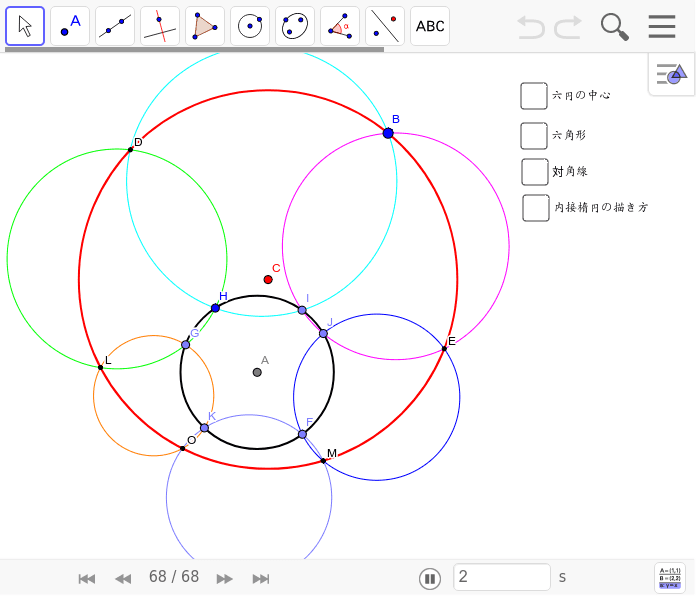Click the playback seconds input field

[502, 577]
